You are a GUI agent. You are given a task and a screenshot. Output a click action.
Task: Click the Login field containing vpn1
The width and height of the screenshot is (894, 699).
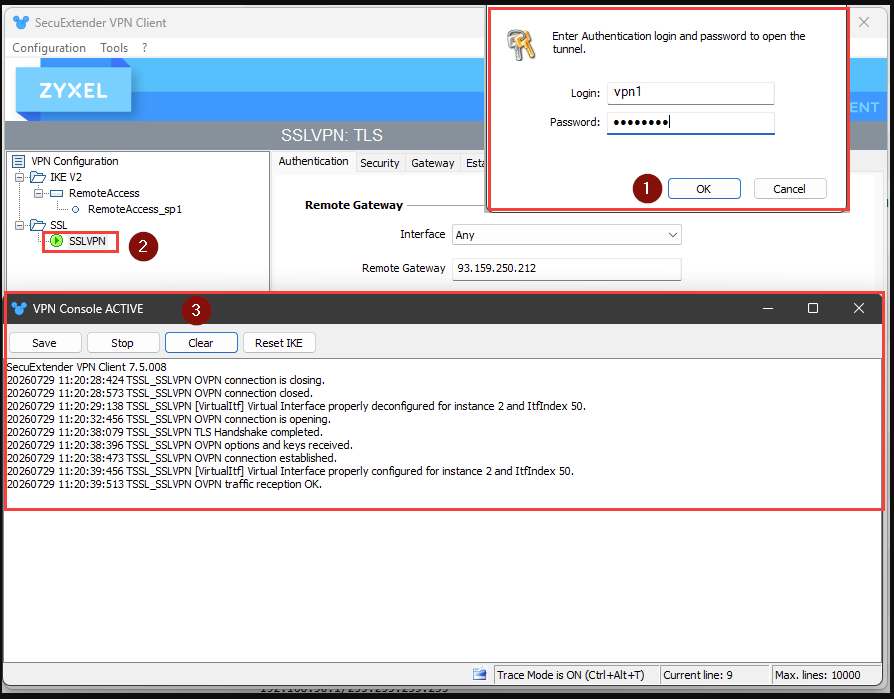coord(690,93)
